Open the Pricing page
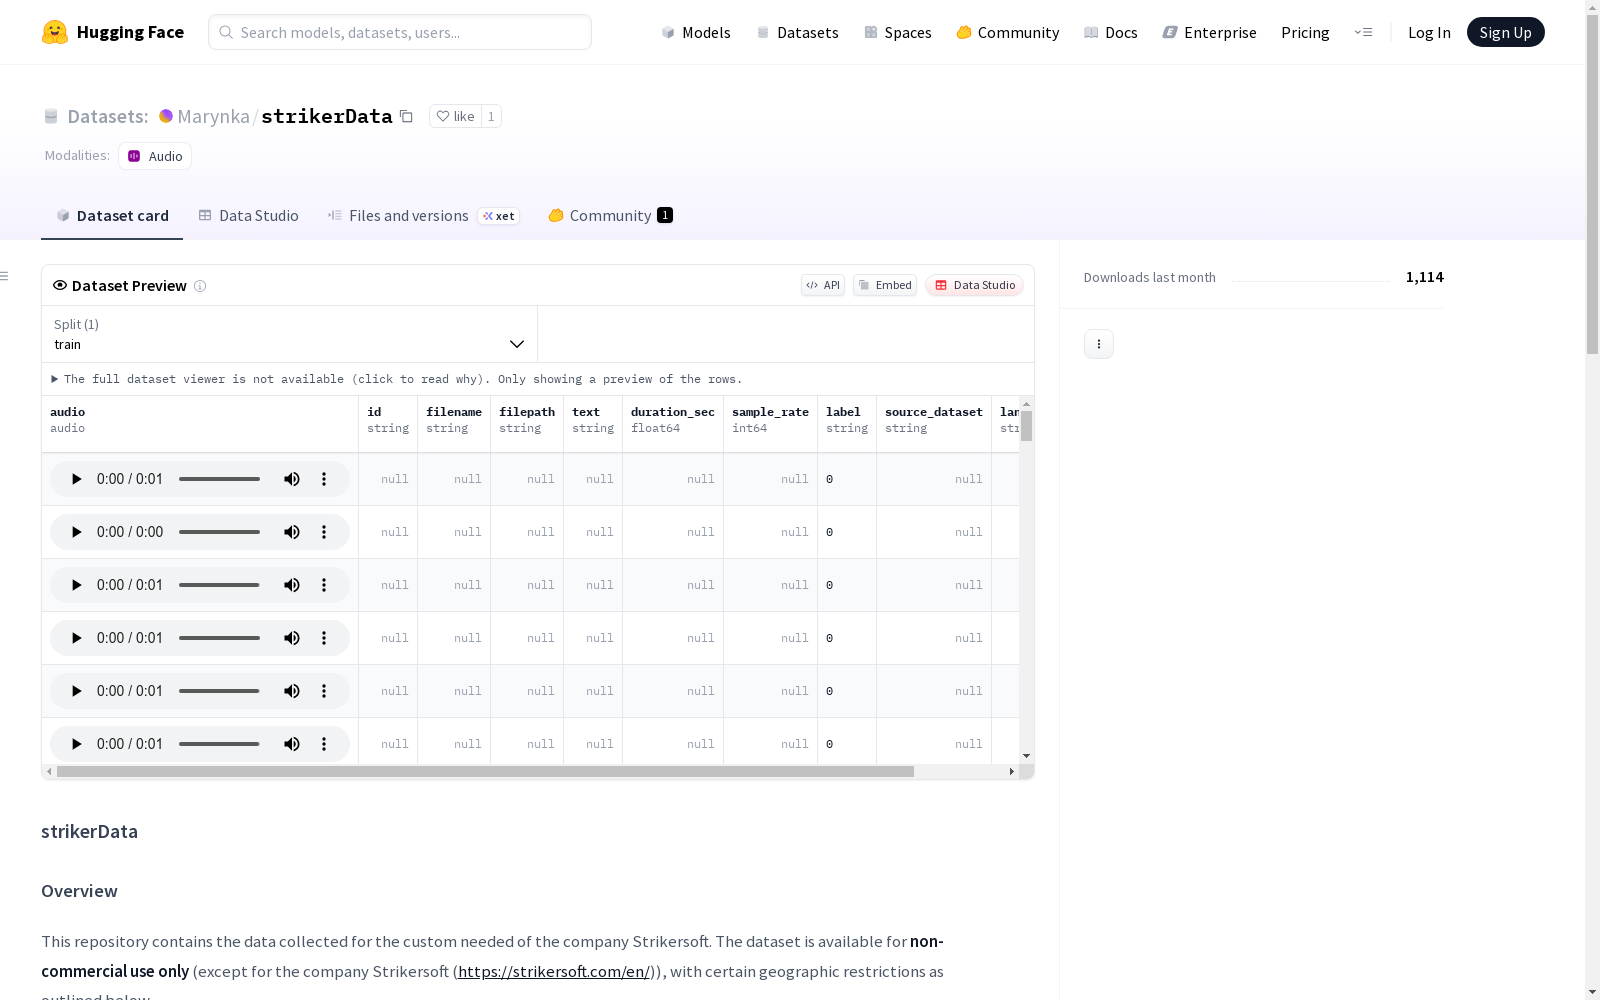Viewport: 1600px width, 1000px height. pos(1305,32)
